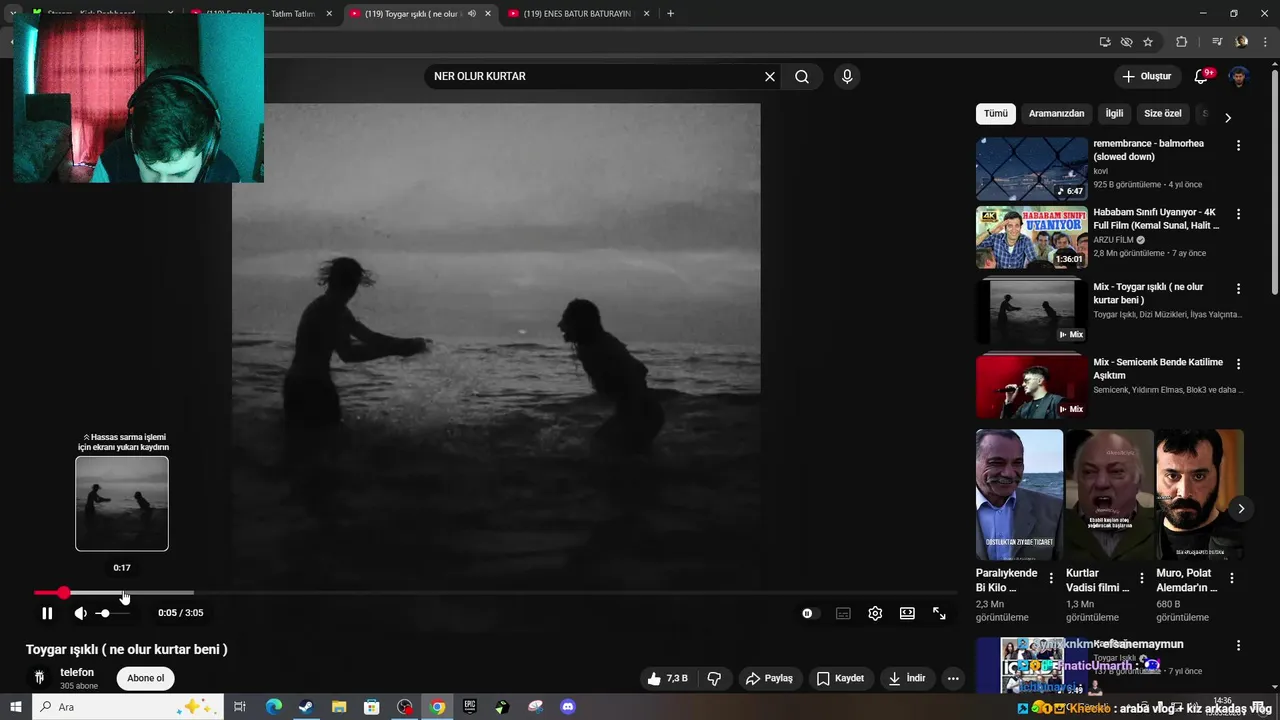Open the telefon channel avatar

tap(39, 678)
